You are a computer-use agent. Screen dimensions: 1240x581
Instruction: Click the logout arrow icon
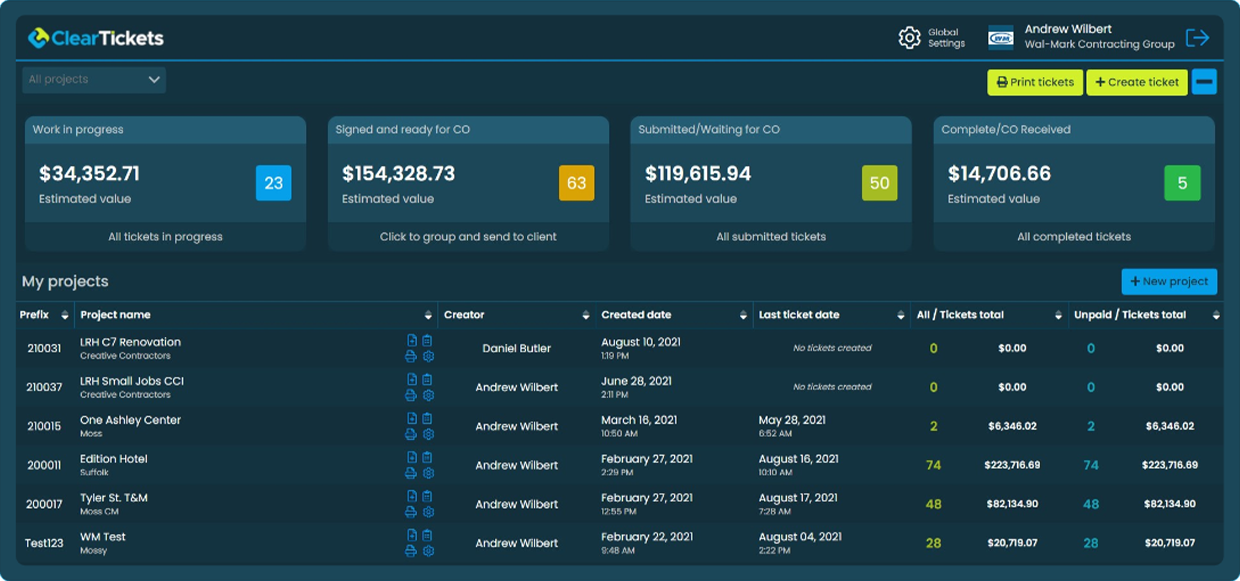click(1197, 38)
